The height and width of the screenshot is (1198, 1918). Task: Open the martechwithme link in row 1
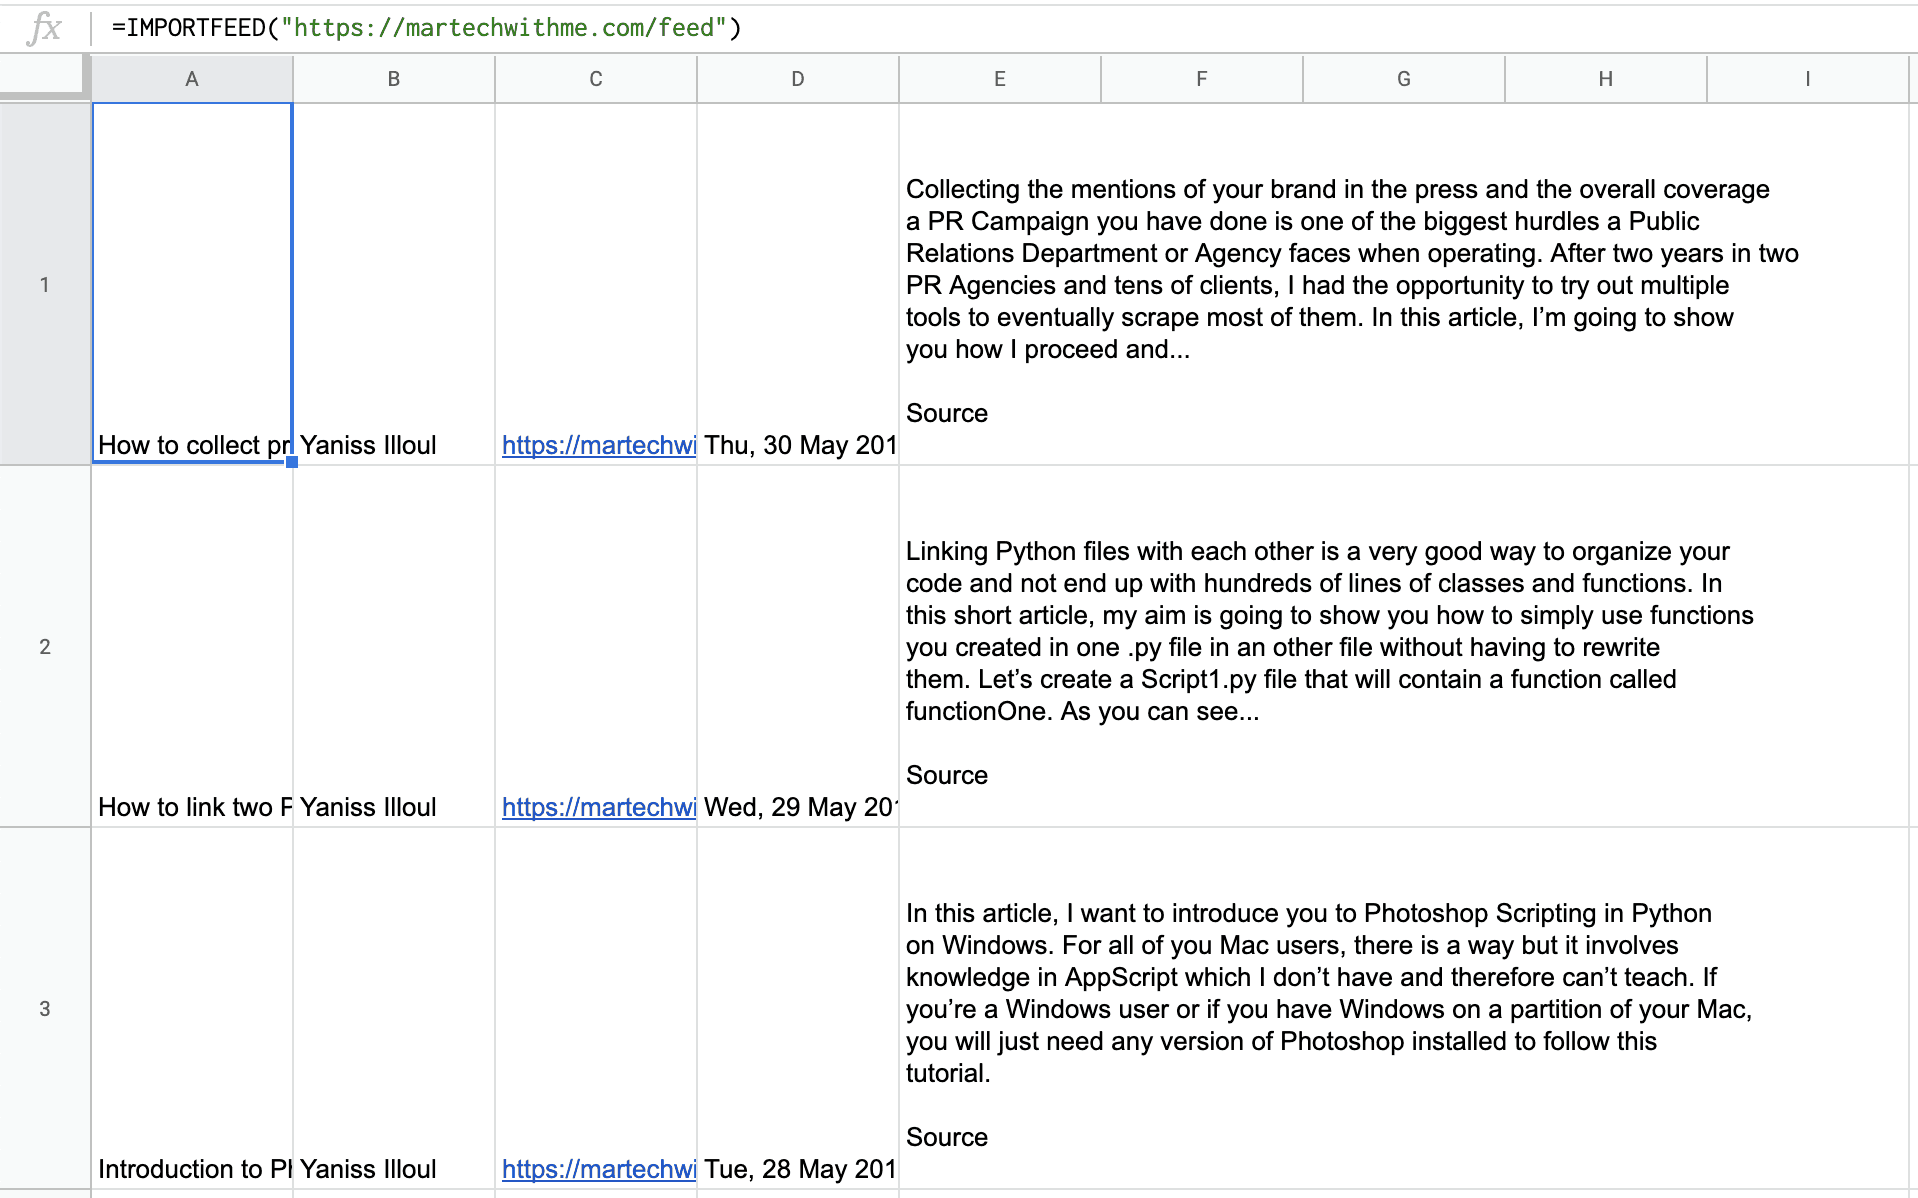(598, 445)
